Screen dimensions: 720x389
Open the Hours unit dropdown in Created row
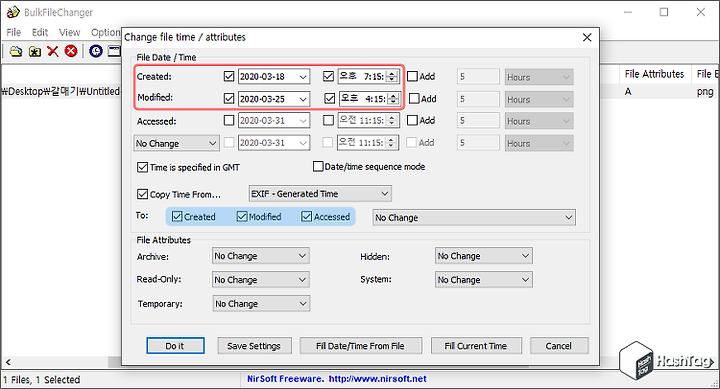pyautogui.click(x=539, y=77)
